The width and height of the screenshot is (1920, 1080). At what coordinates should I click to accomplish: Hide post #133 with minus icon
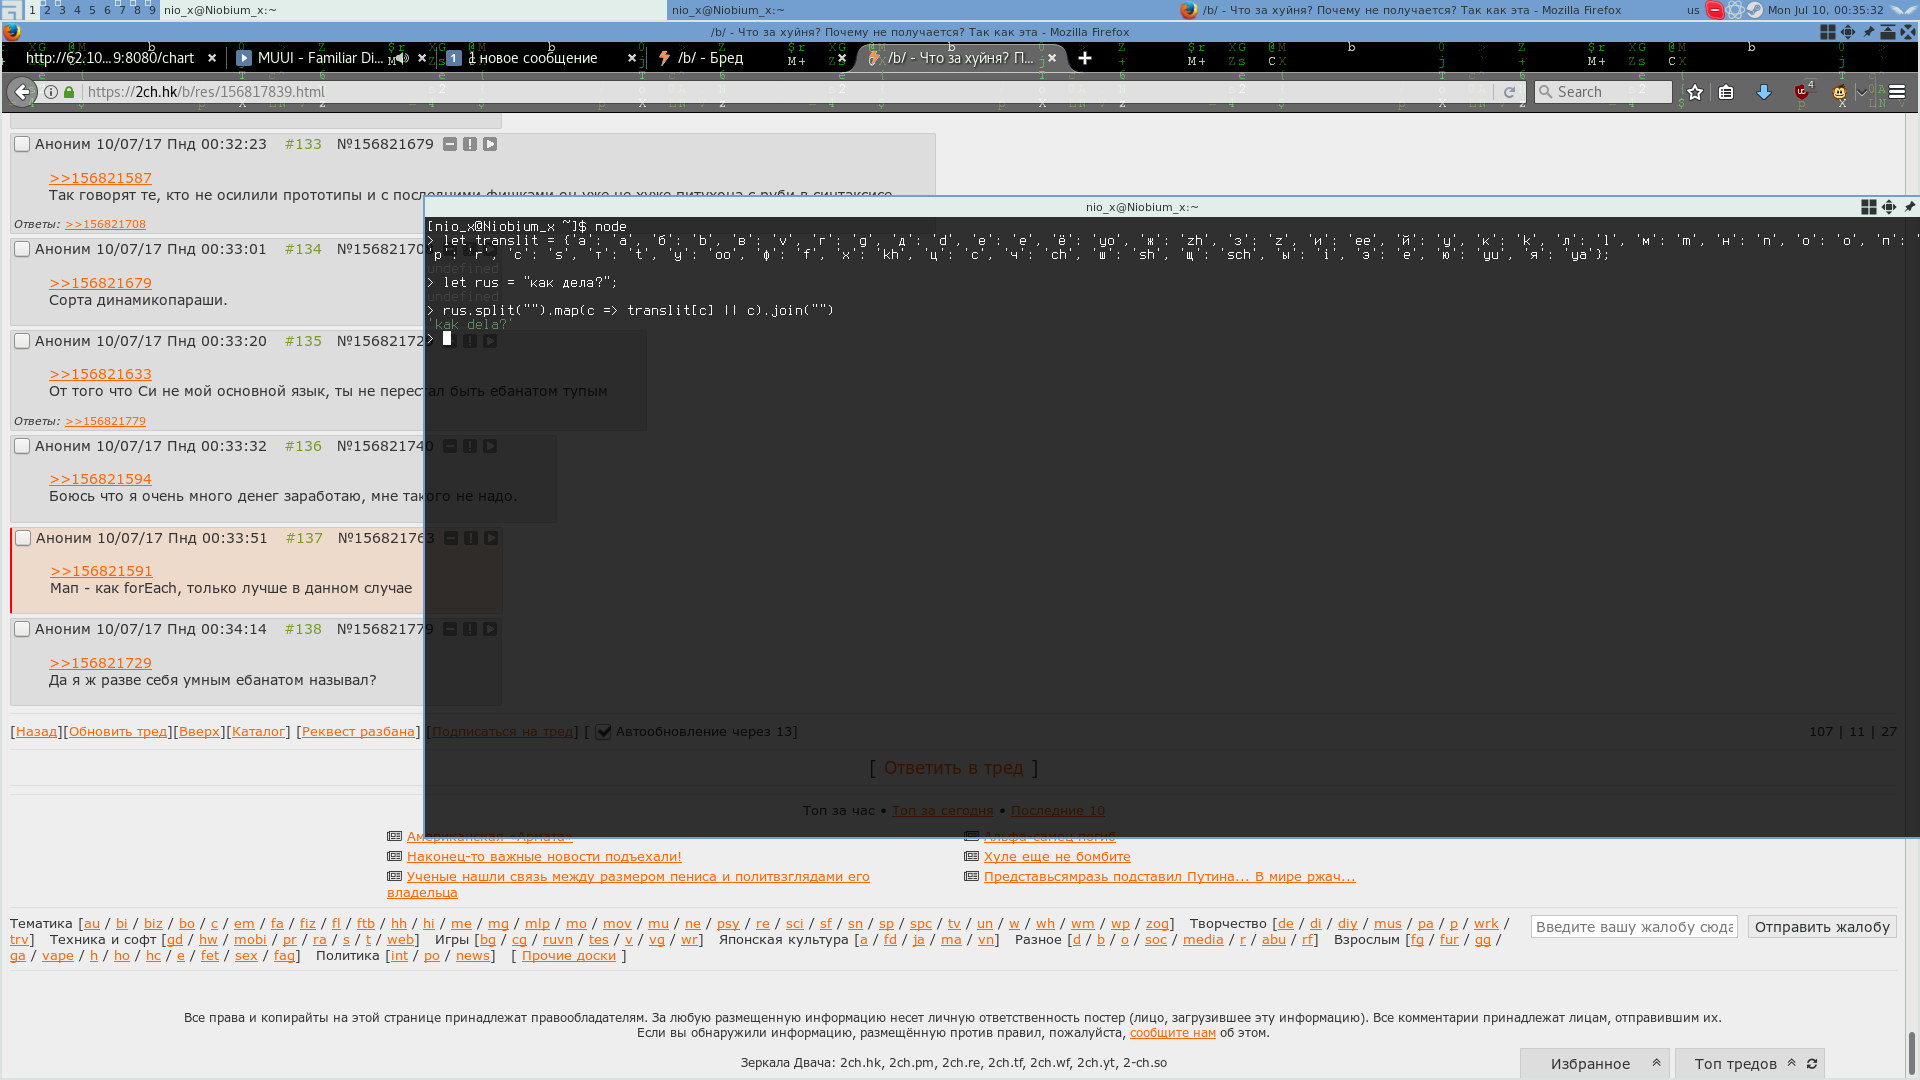(x=450, y=144)
